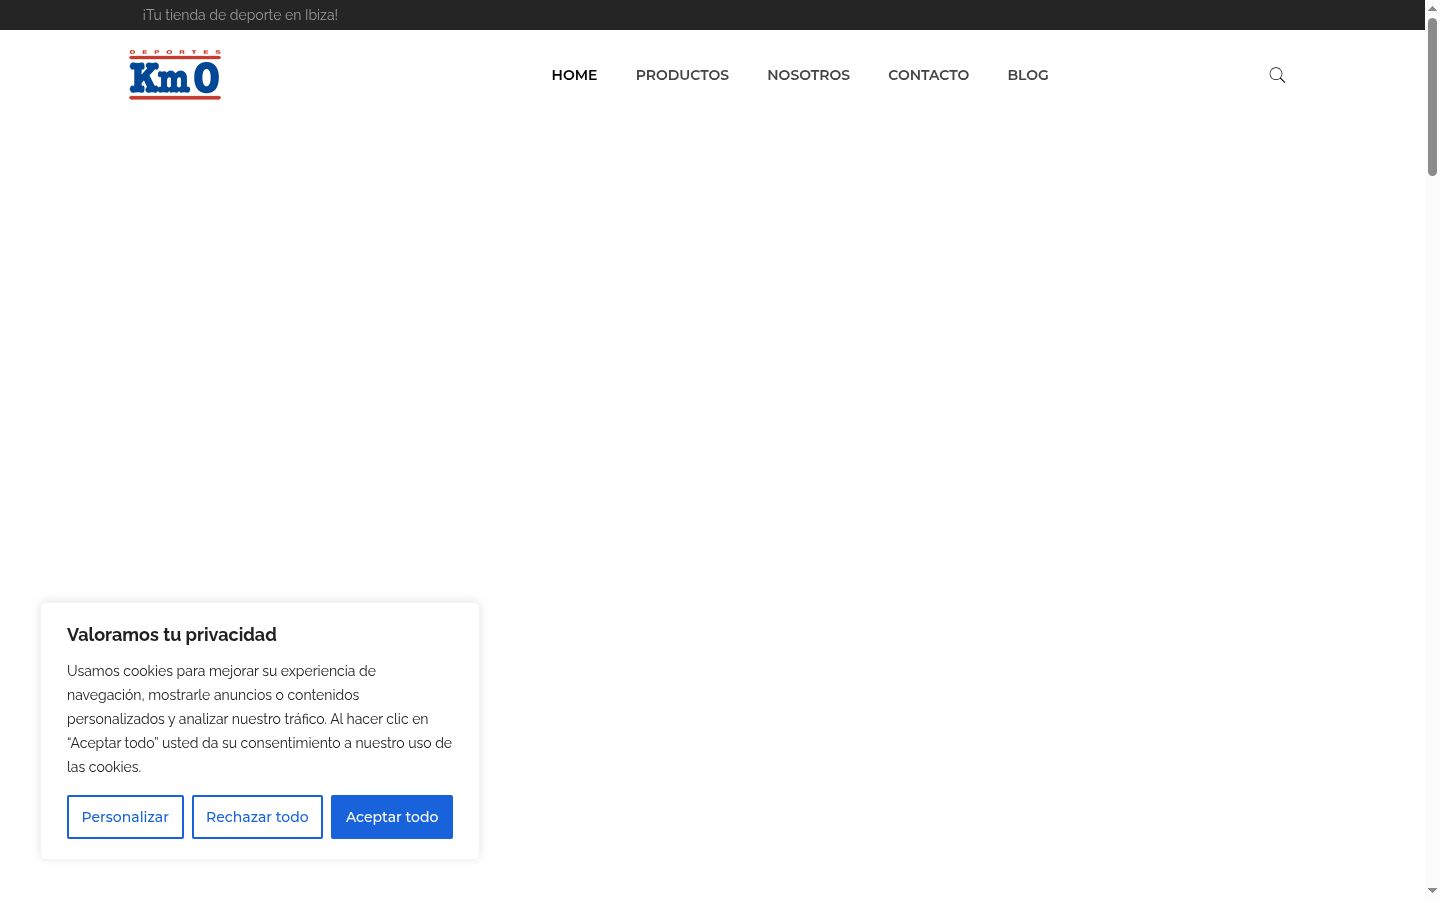Navigate to CONTACTO
Screen dimensions: 1440x900
pos(928,75)
